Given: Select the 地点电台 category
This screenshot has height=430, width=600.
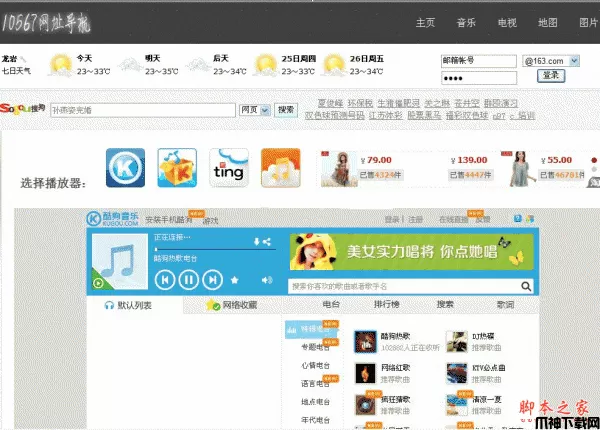Looking at the screenshot, I should pos(315,402).
